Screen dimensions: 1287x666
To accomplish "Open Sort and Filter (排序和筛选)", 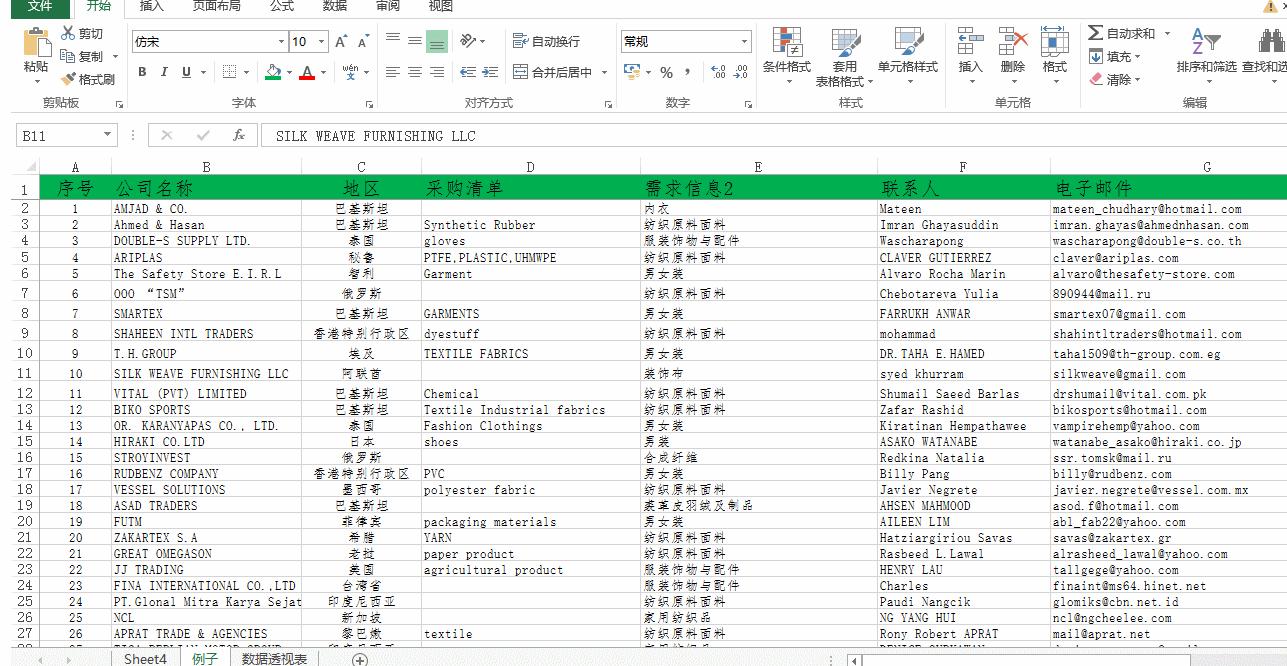I will [x=1207, y=56].
